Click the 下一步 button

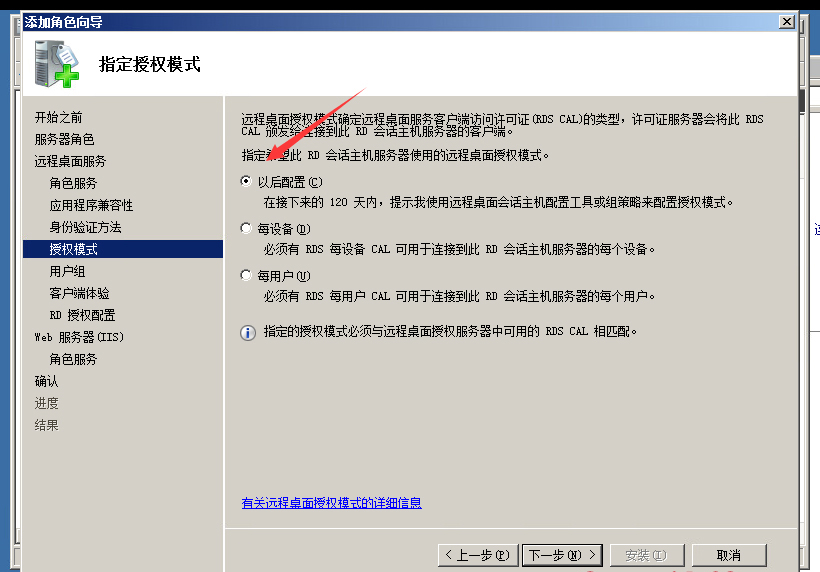[x=562, y=555]
